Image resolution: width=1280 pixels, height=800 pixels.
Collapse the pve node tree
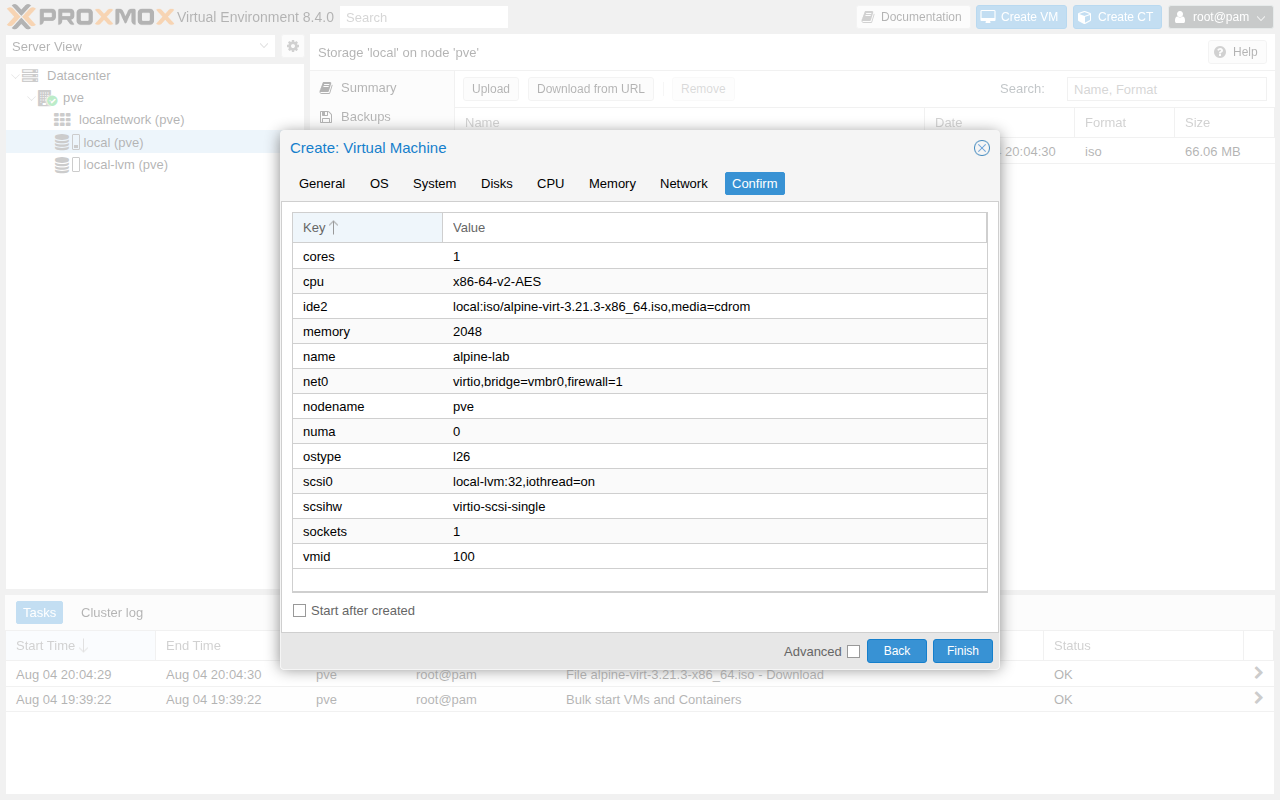[x=30, y=98]
